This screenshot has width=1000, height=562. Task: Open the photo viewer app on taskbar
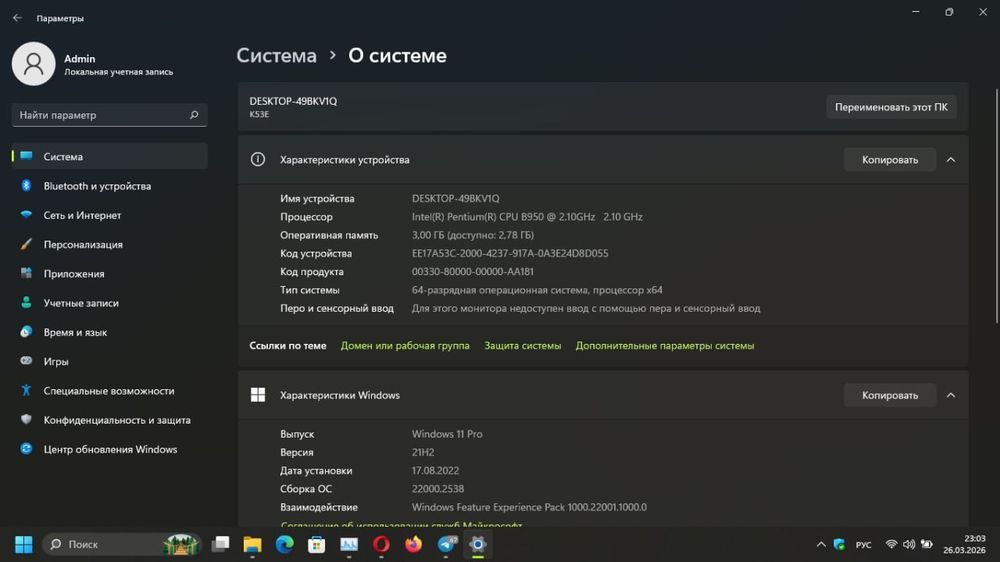349,544
